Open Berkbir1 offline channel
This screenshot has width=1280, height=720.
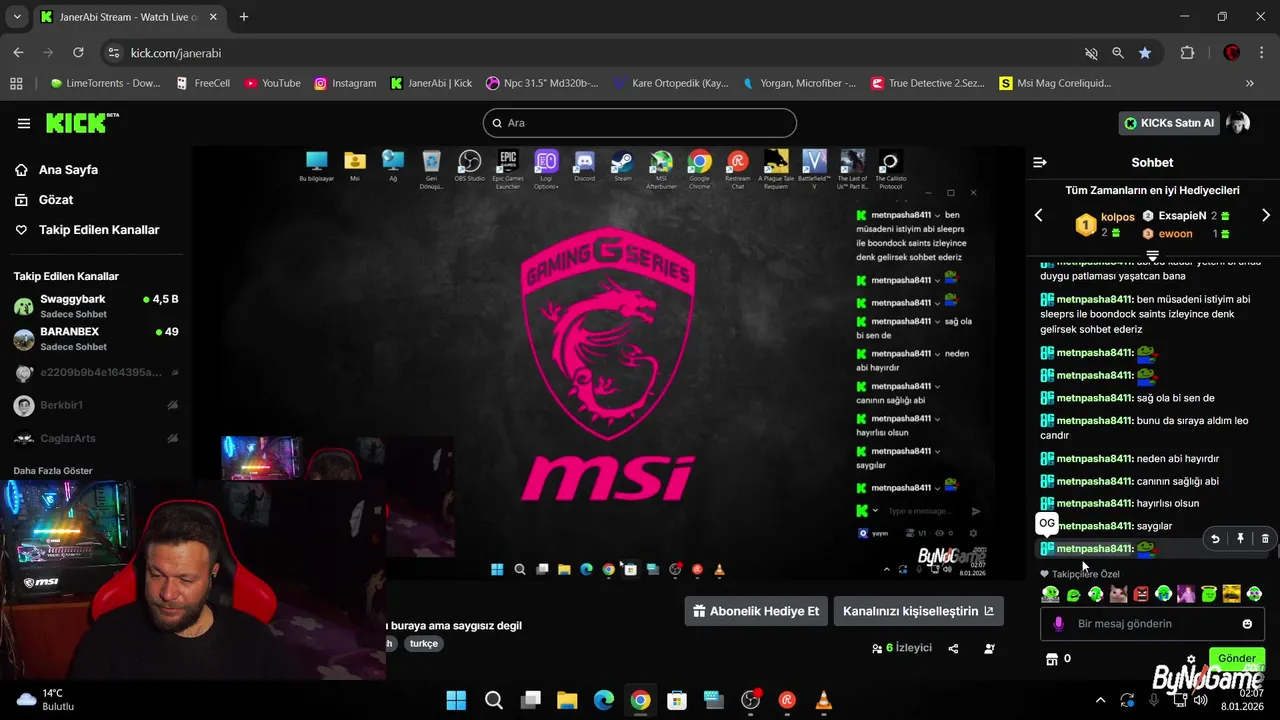pyautogui.click(x=96, y=405)
